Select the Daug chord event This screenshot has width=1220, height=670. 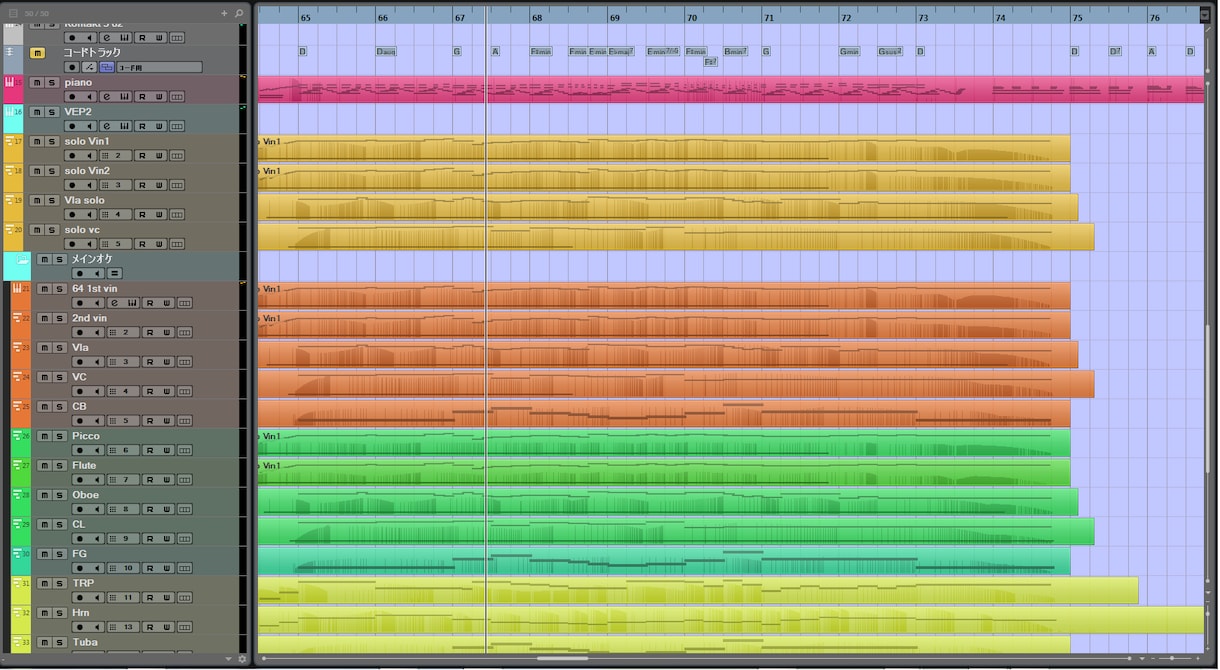point(386,51)
